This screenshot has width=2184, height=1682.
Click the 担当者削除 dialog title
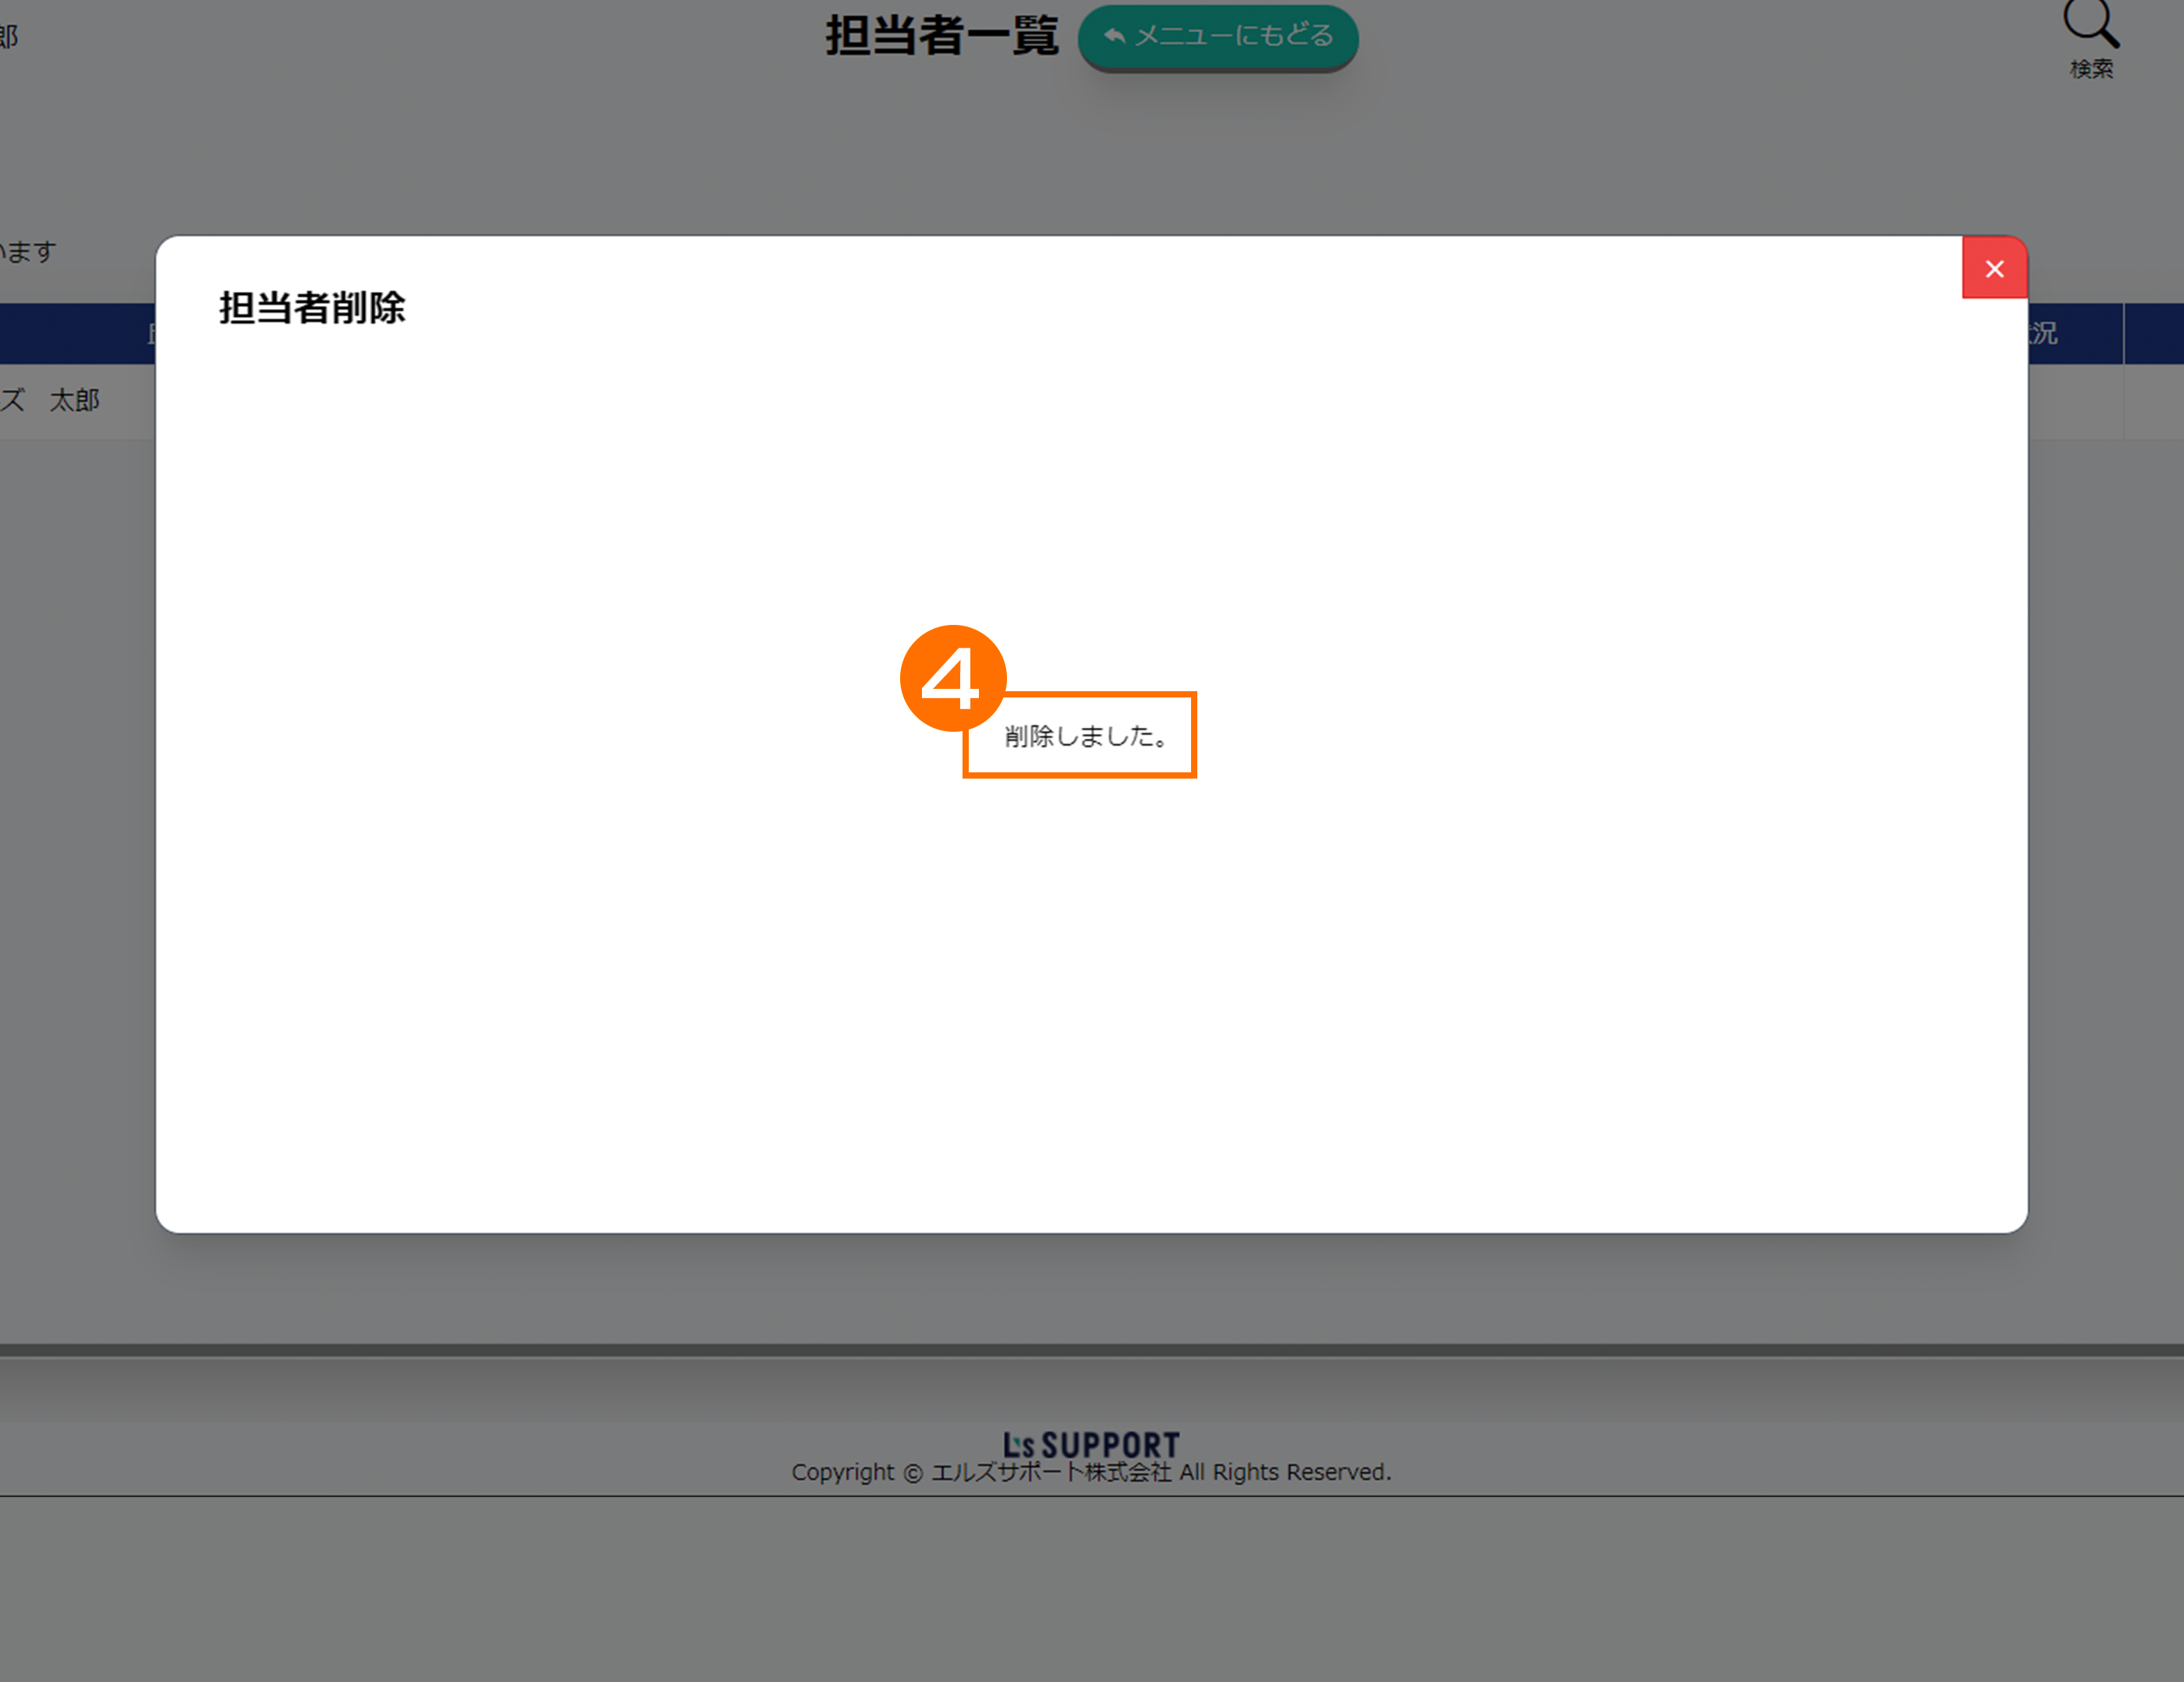point(312,307)
